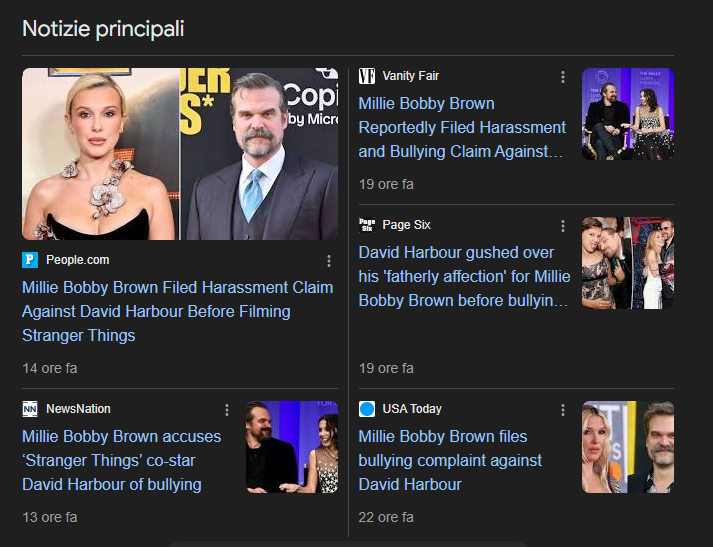The width and height of the screenshot is (713, 547).
Task: Click the Vanity Fair VF logo icon
Action: coord(367,76)
